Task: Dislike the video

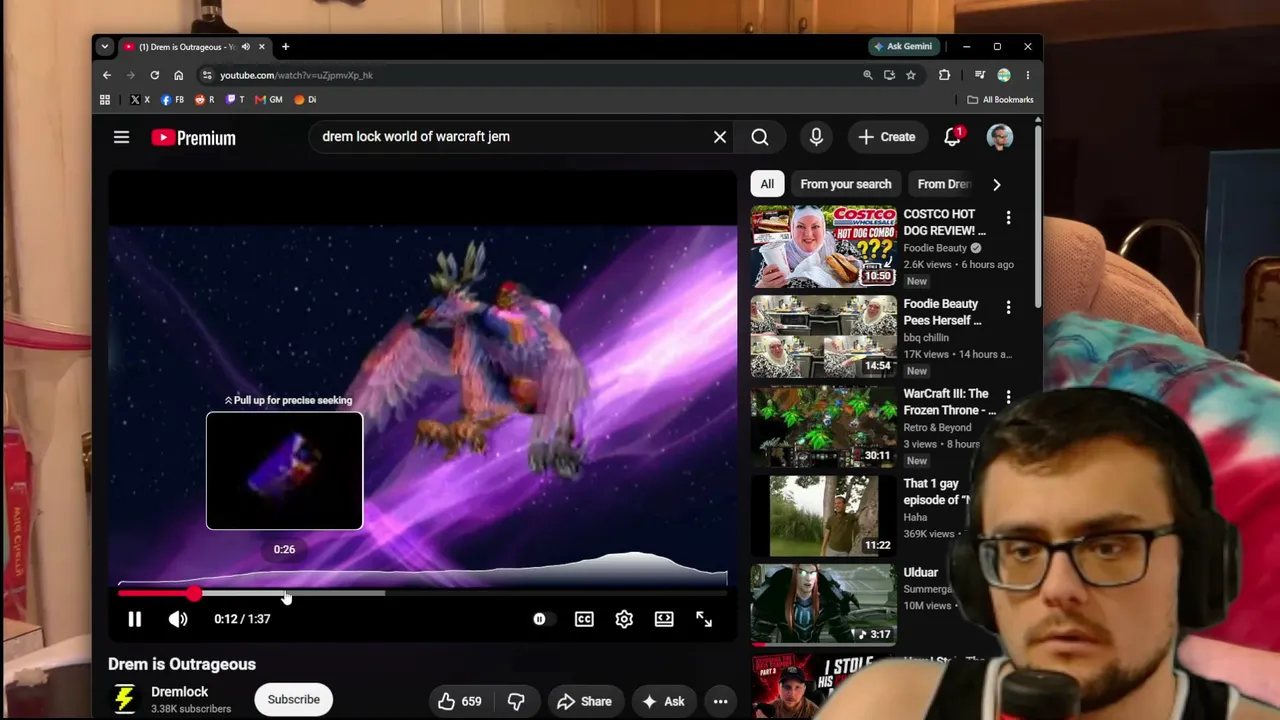Action: coord(516,701)
